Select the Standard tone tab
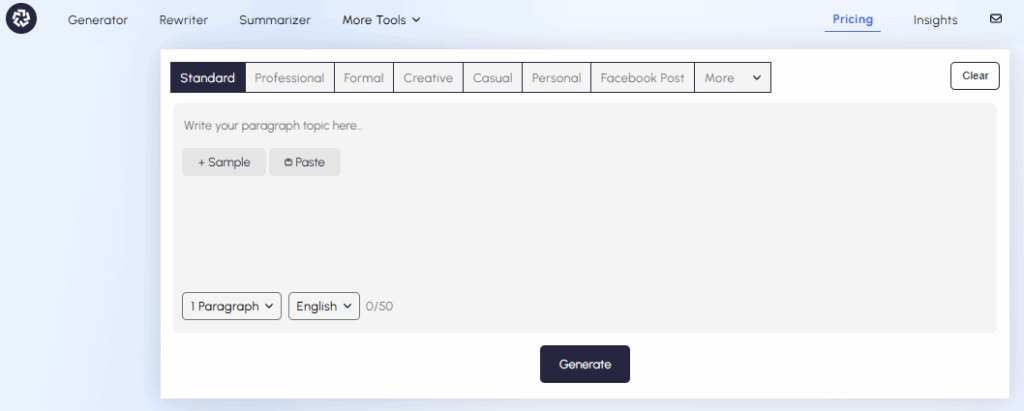This screenshot has height=411, width=1024. (208, 78)
